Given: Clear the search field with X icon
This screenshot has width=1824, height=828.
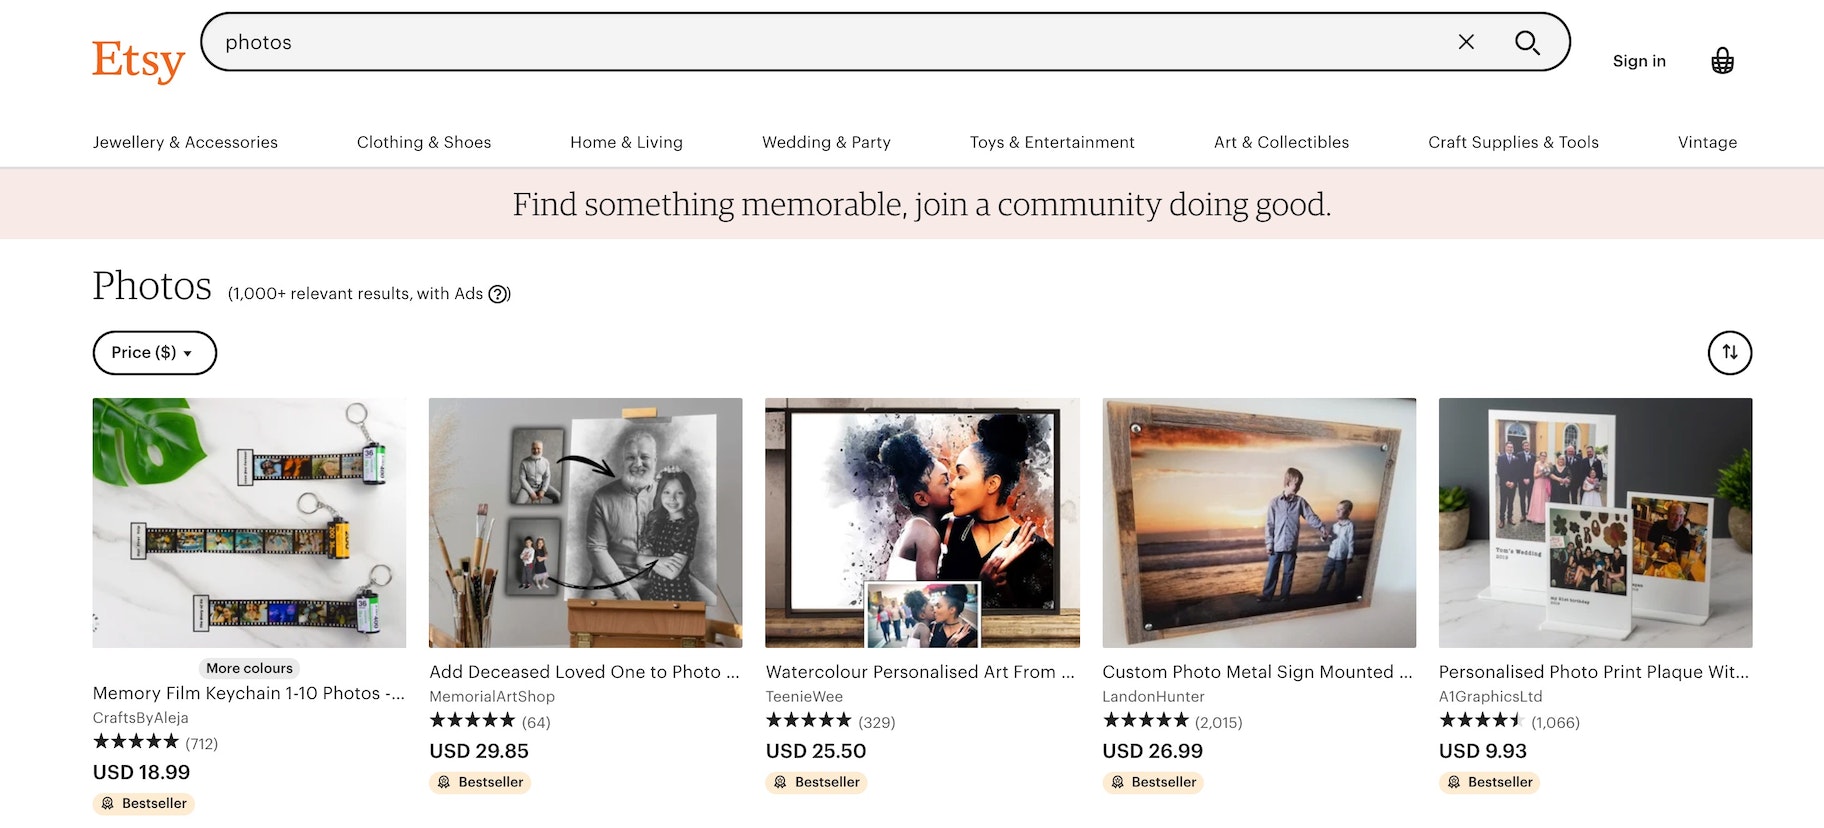Looking at the screenshot, I should tap(1466, 42).
